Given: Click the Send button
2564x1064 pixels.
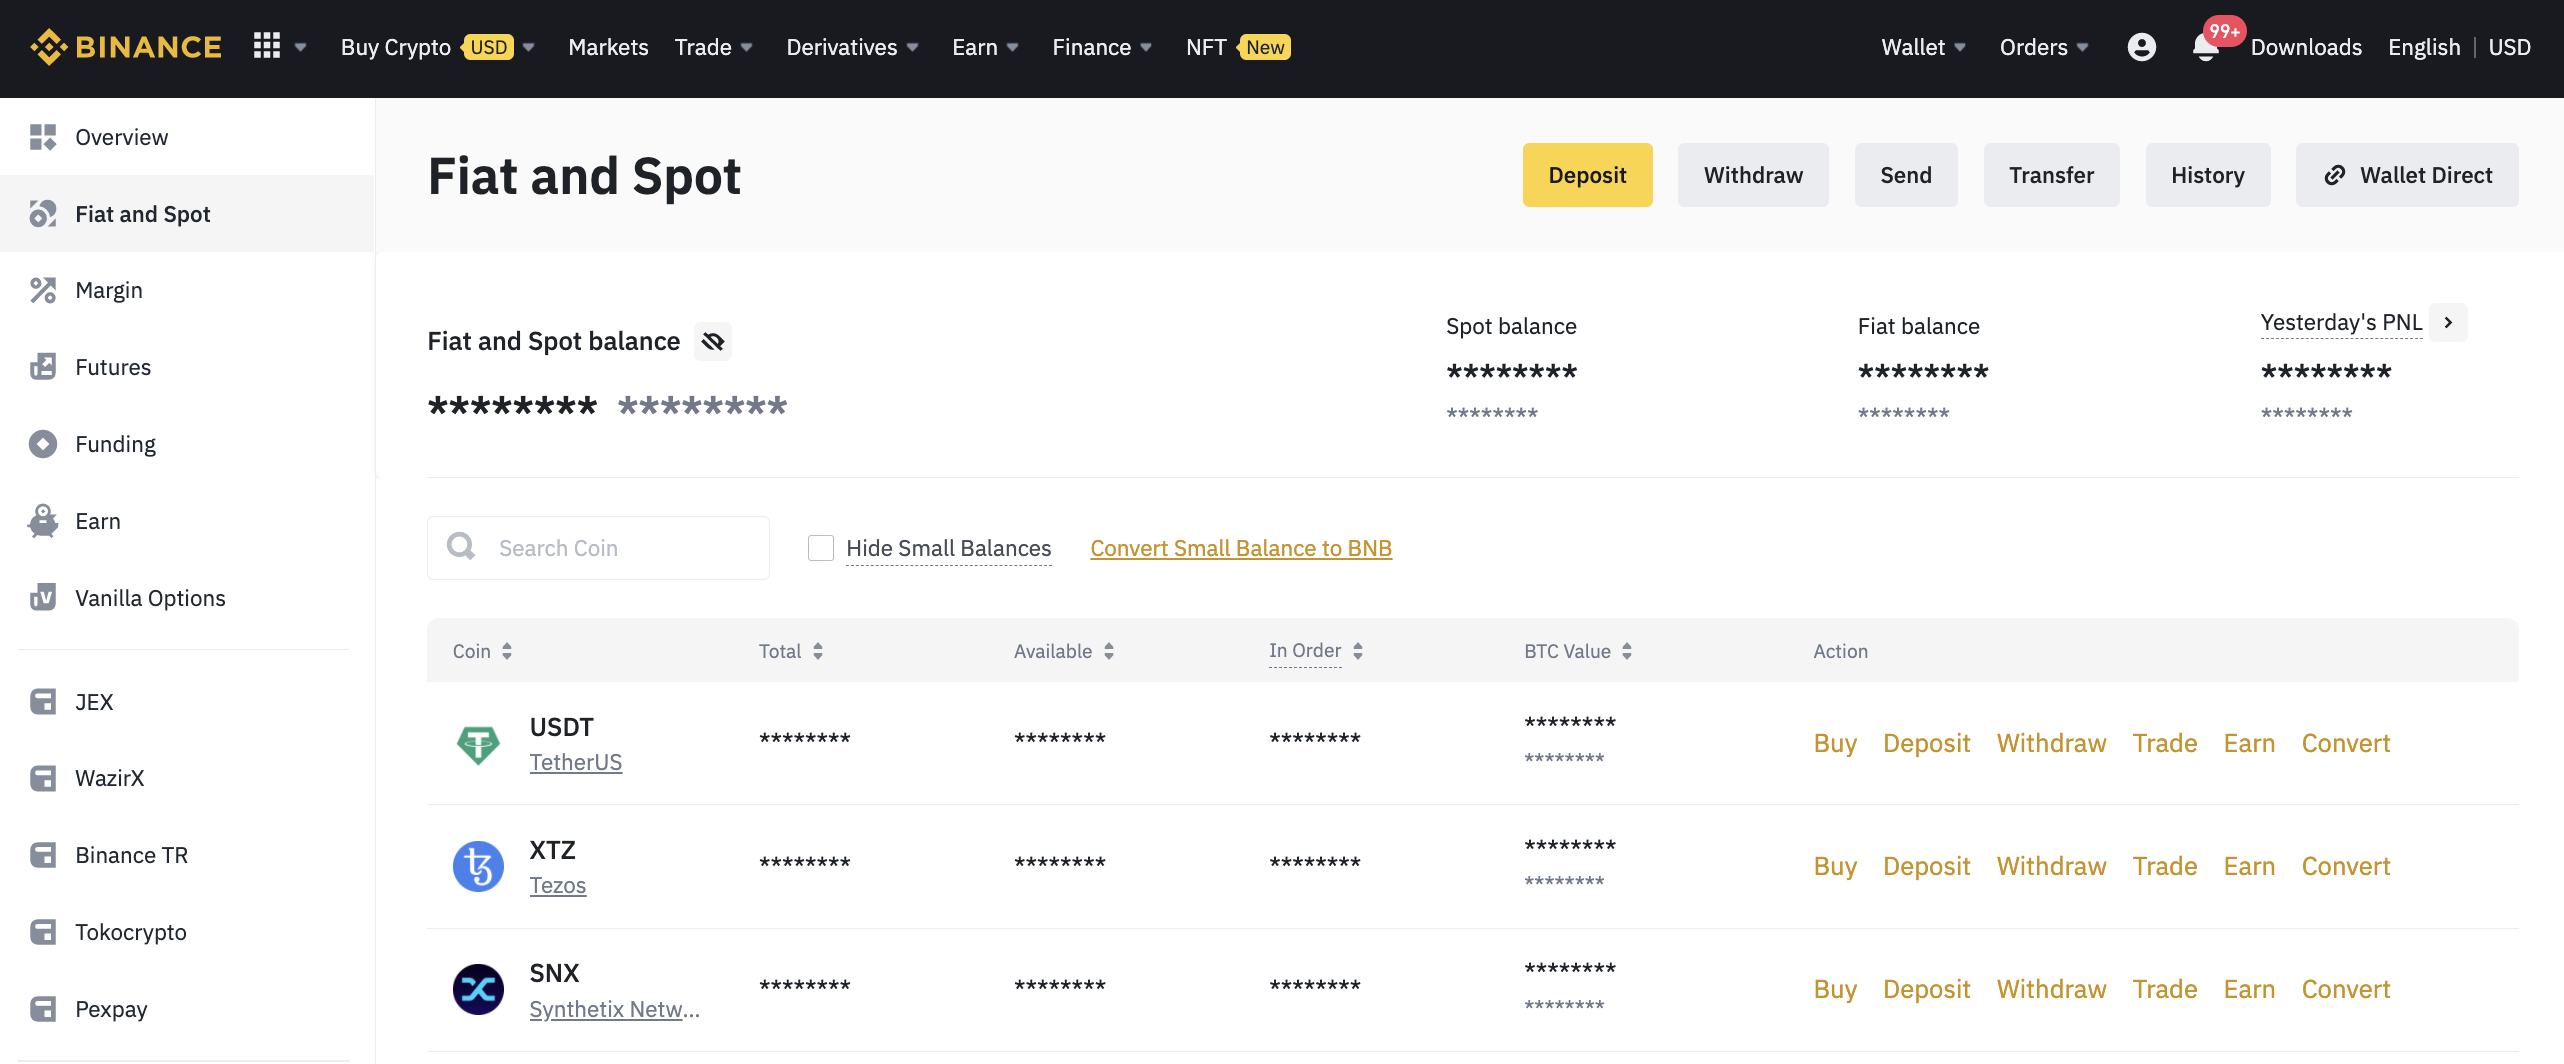Looking at the screenshot, I should 1905,175.
